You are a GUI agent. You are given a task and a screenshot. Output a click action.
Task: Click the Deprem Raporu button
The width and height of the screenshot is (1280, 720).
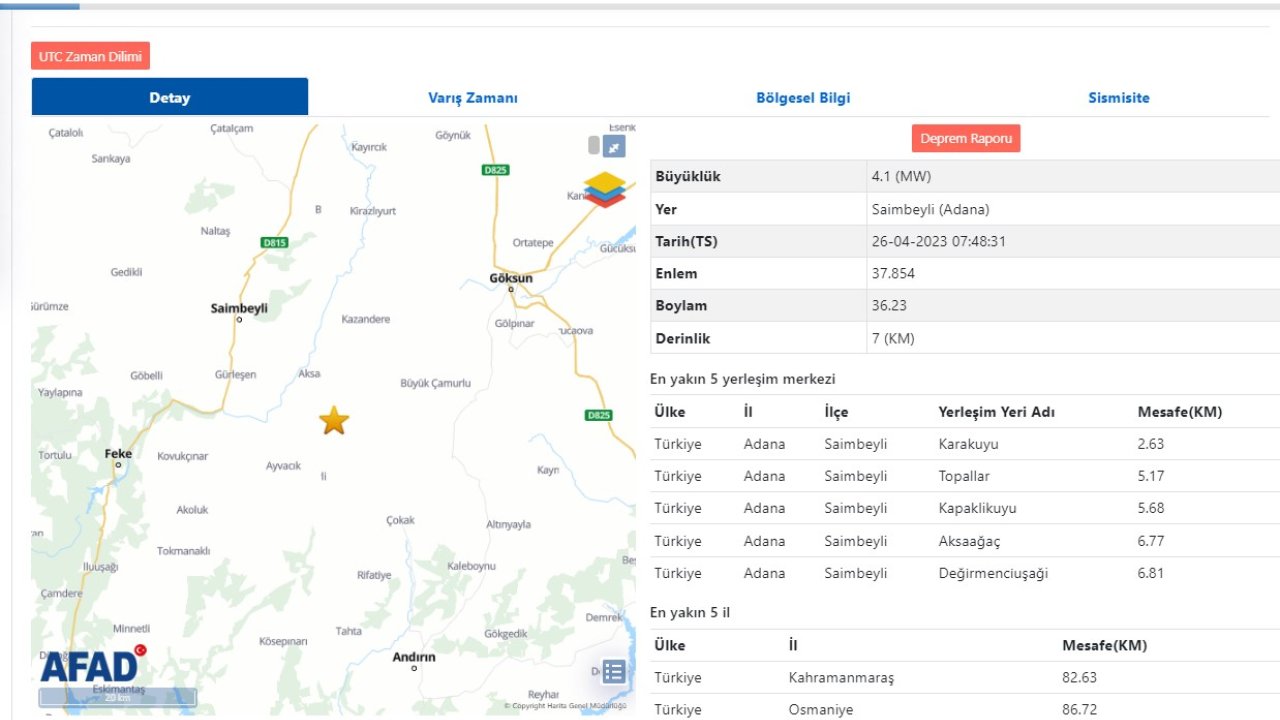pyautogui.click(x=966, y=139)
